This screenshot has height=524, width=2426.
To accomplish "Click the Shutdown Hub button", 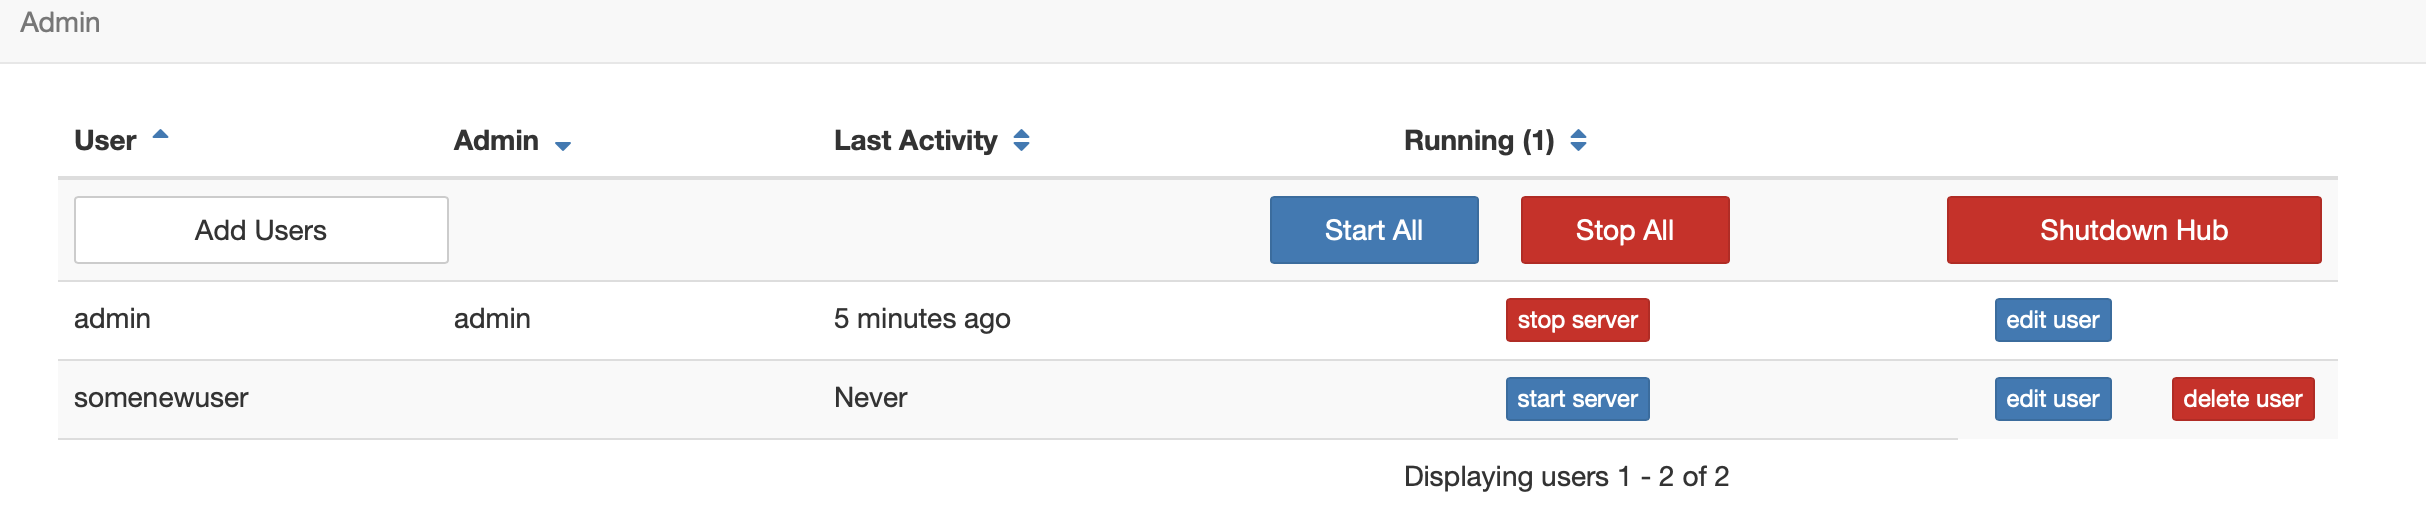I will point(2133,230).
